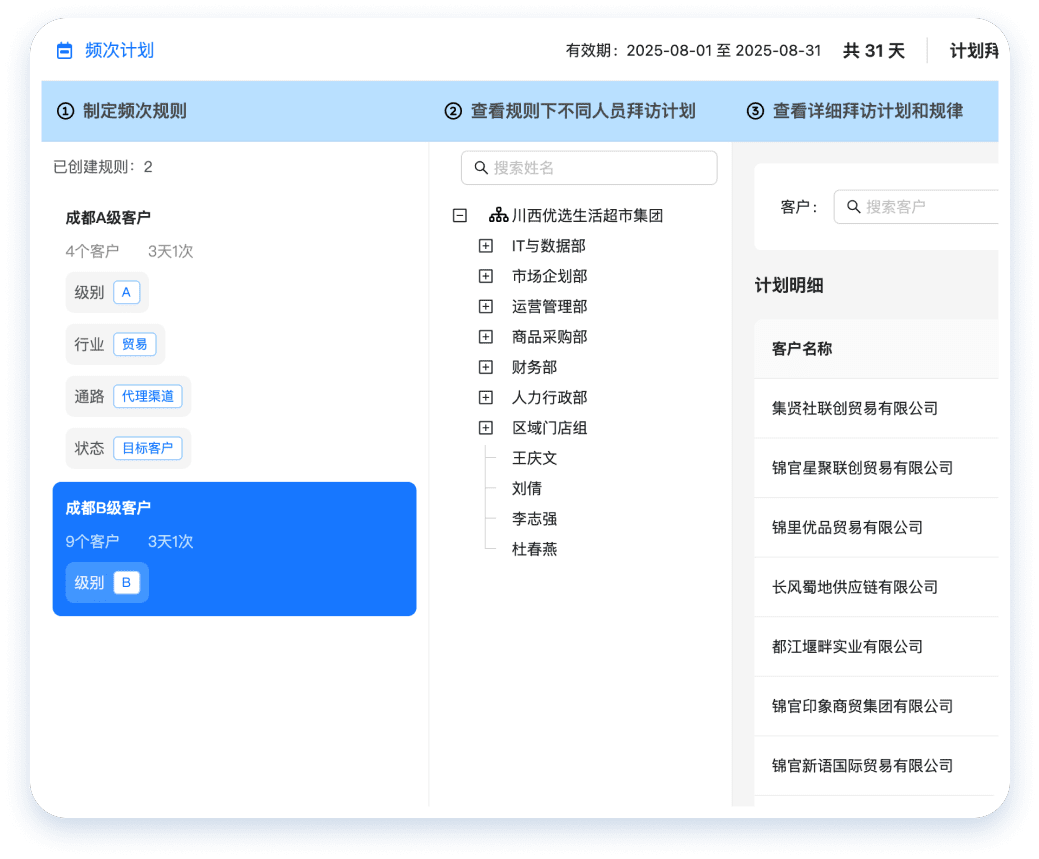Collapse the 川西优选生活超市集团 root node

tap(459, 214)
